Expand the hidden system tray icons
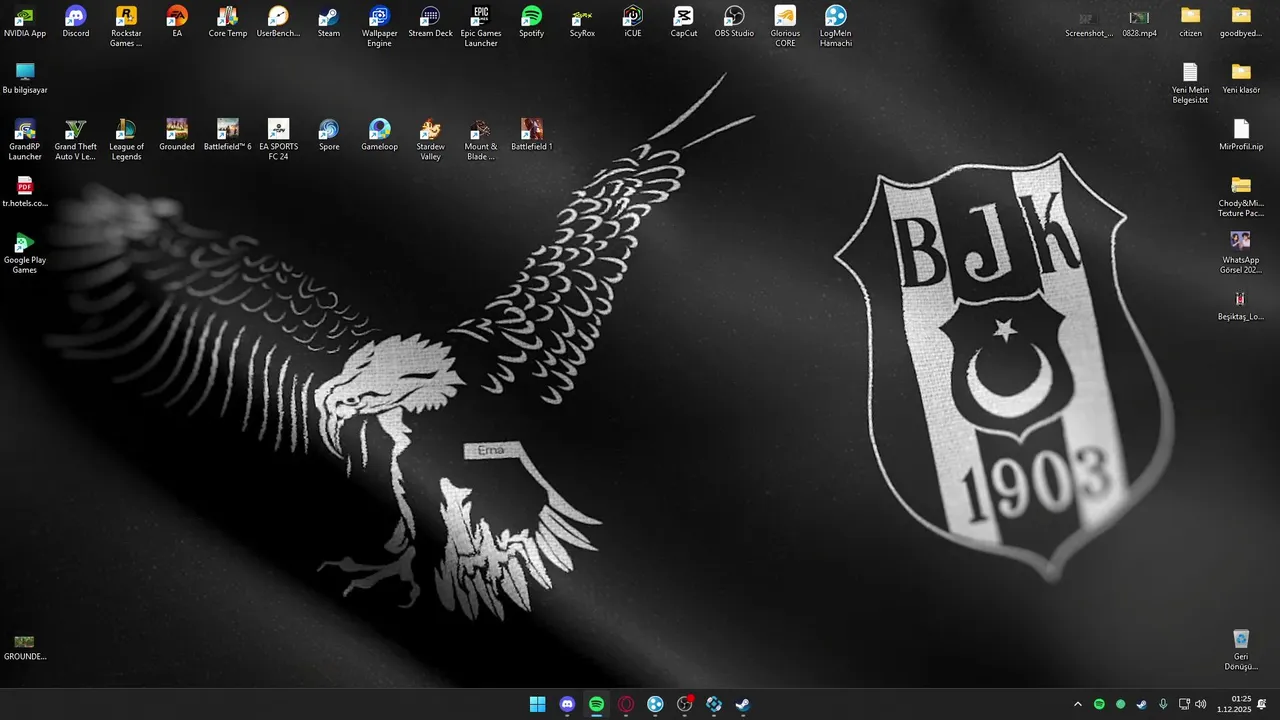The width and height of the screenshot is (1280, 720). [1077, 704]
